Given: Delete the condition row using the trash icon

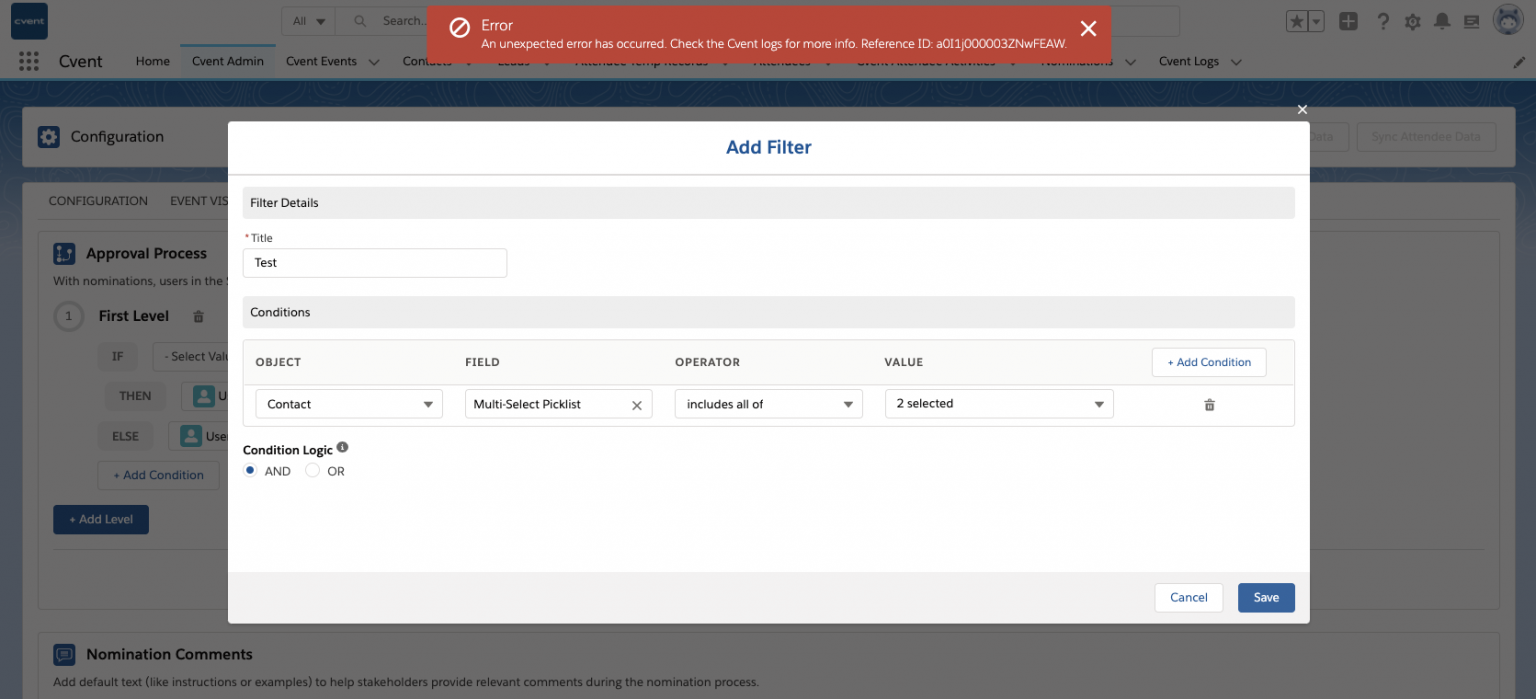Looking at the screenshot, I should (x=1209, y=404).
